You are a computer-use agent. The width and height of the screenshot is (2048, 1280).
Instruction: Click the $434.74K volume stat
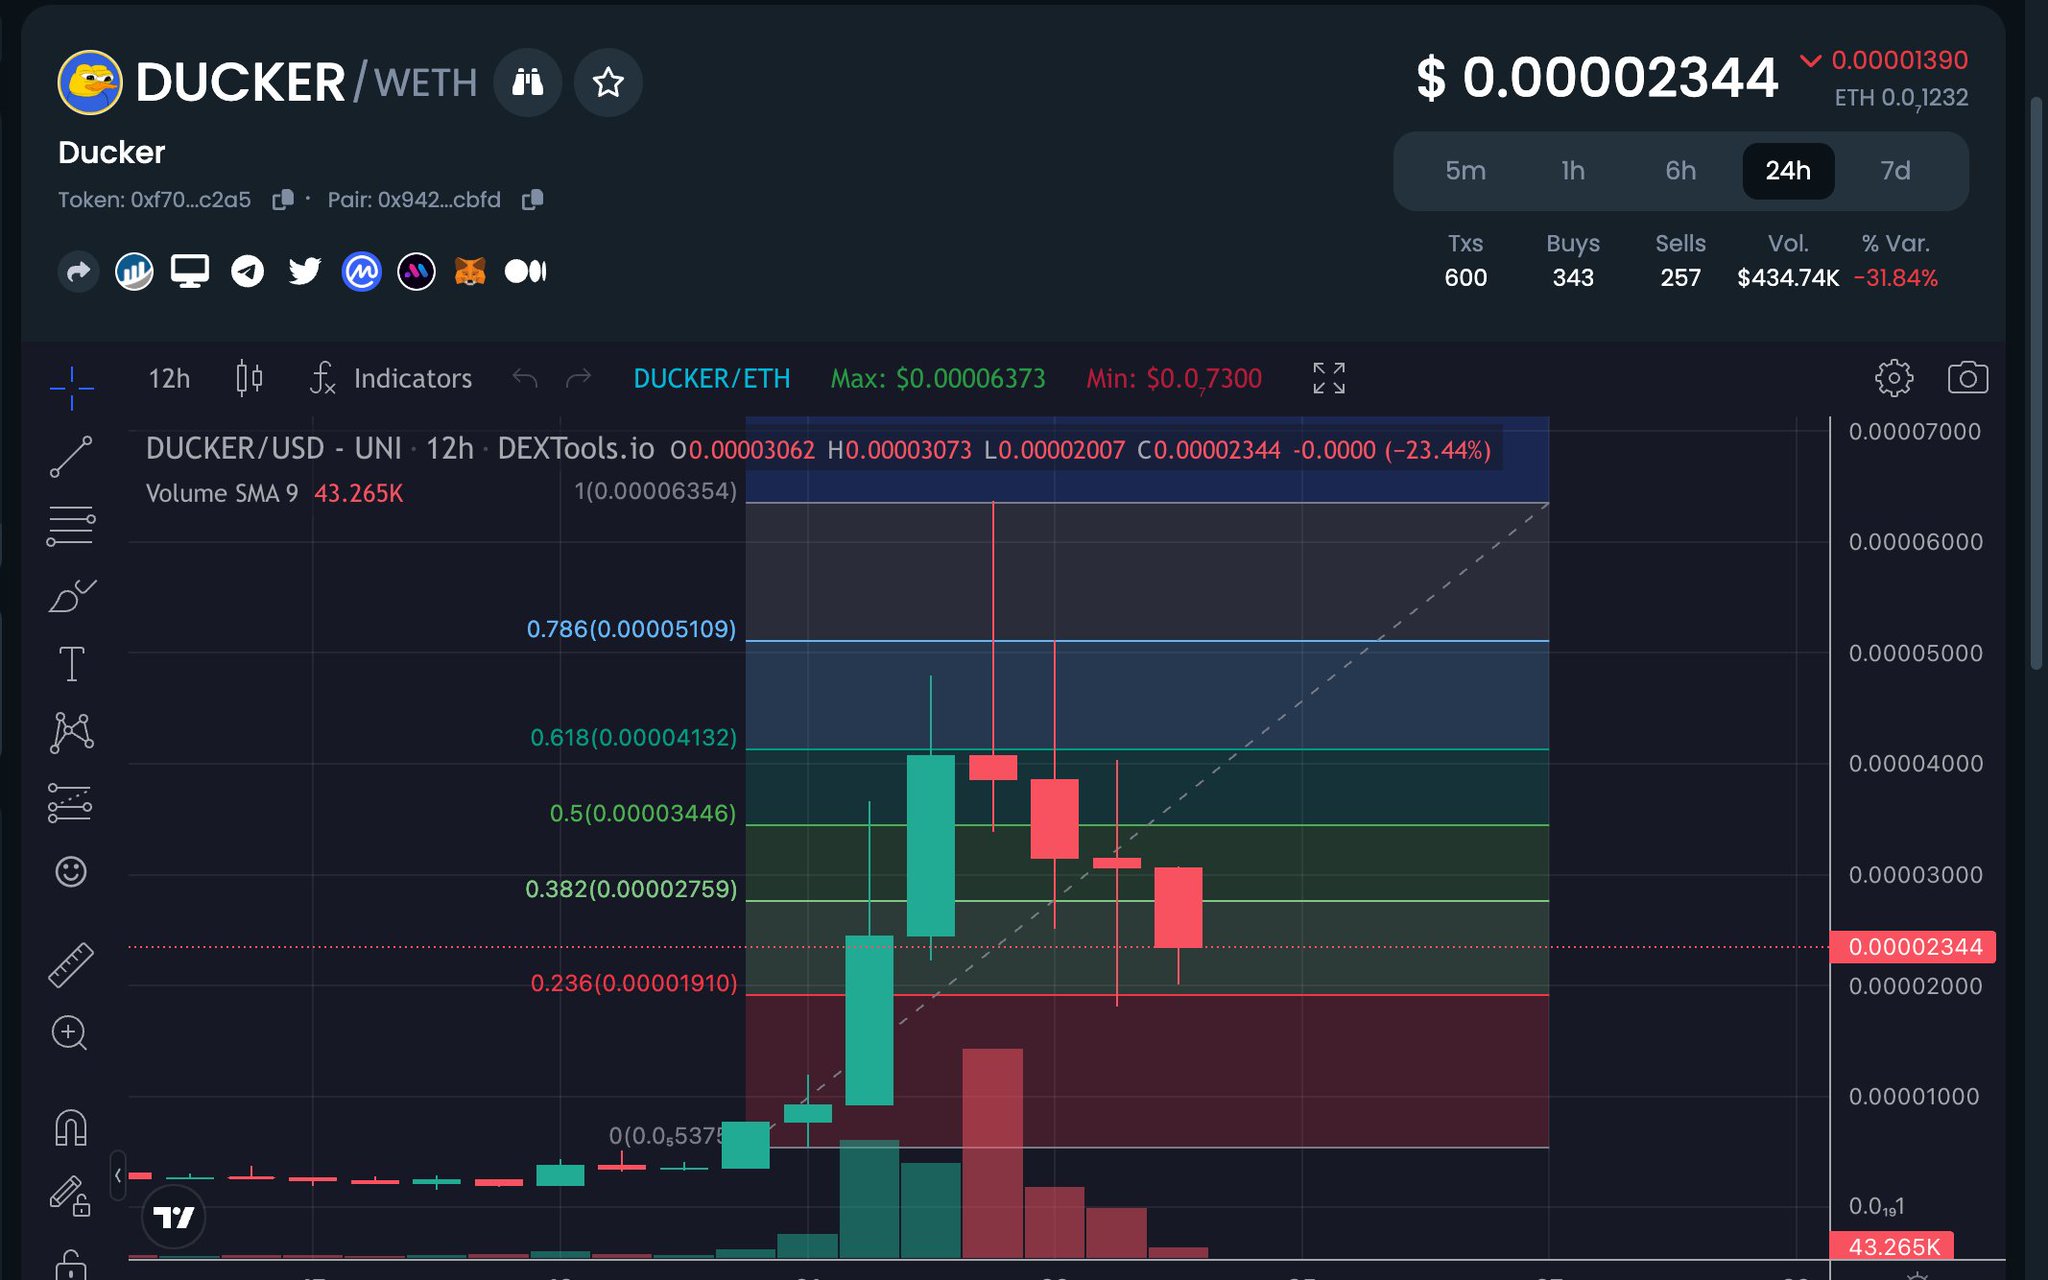click(1788, 278)
